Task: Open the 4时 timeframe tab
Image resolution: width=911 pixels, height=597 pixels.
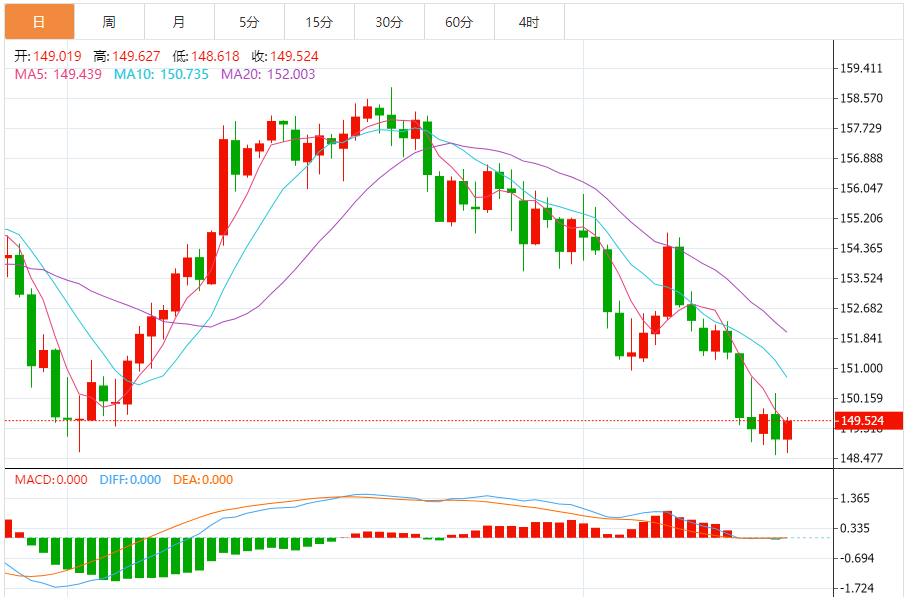Action: tap(529, 22)
